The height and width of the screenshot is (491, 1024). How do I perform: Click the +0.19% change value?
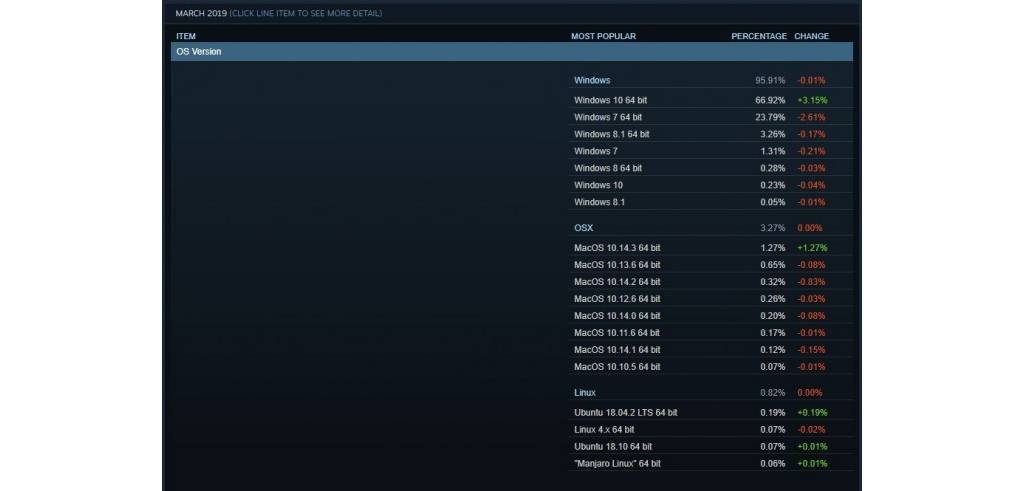click(x=812, y=412)
